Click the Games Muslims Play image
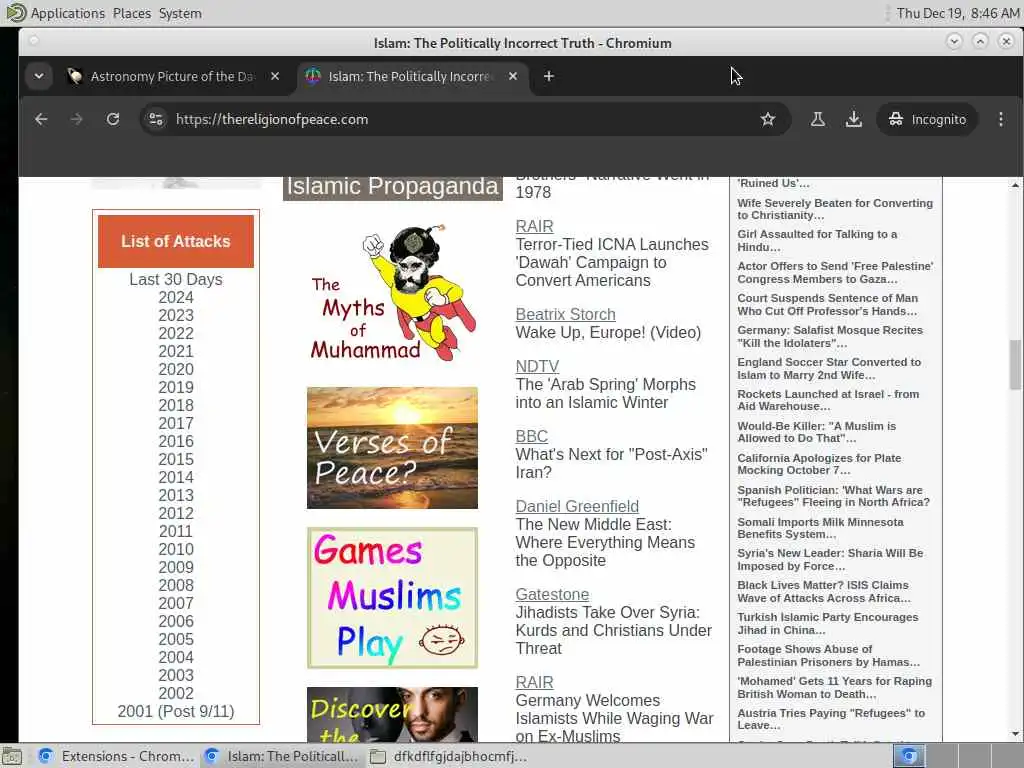The image size is (1024, 768). pos(392,598)
